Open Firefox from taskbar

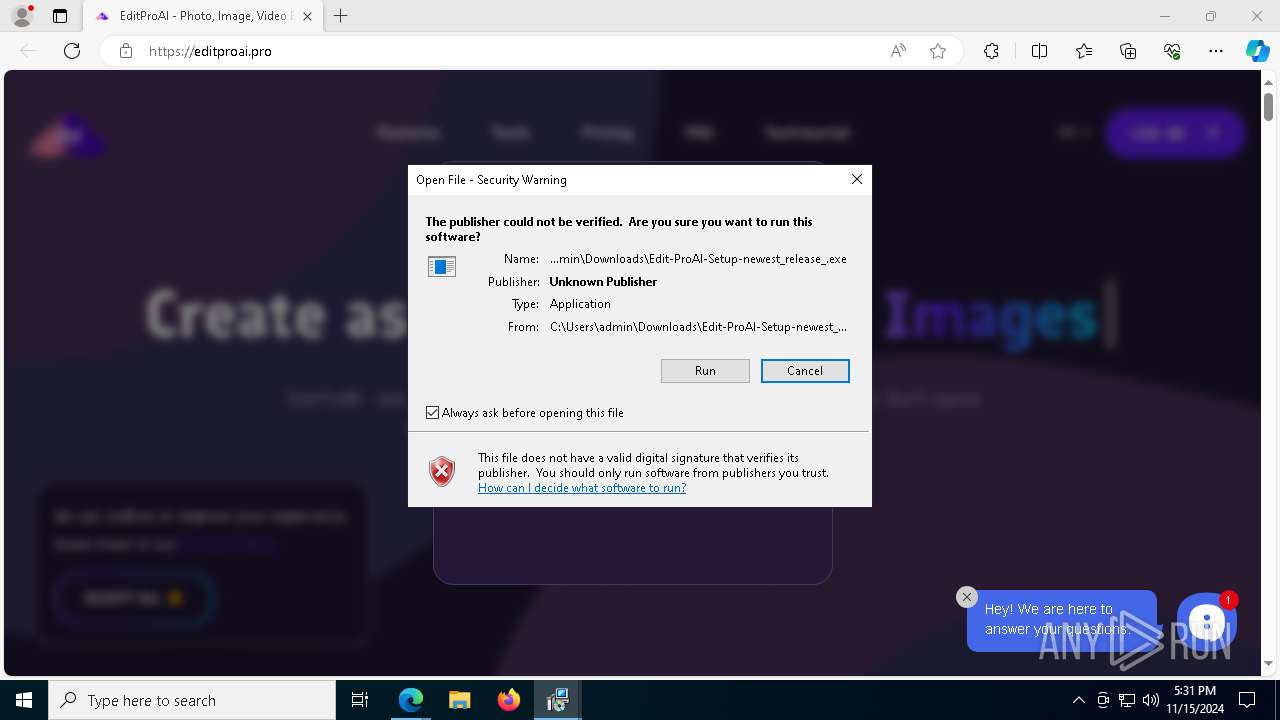(509, 700)
